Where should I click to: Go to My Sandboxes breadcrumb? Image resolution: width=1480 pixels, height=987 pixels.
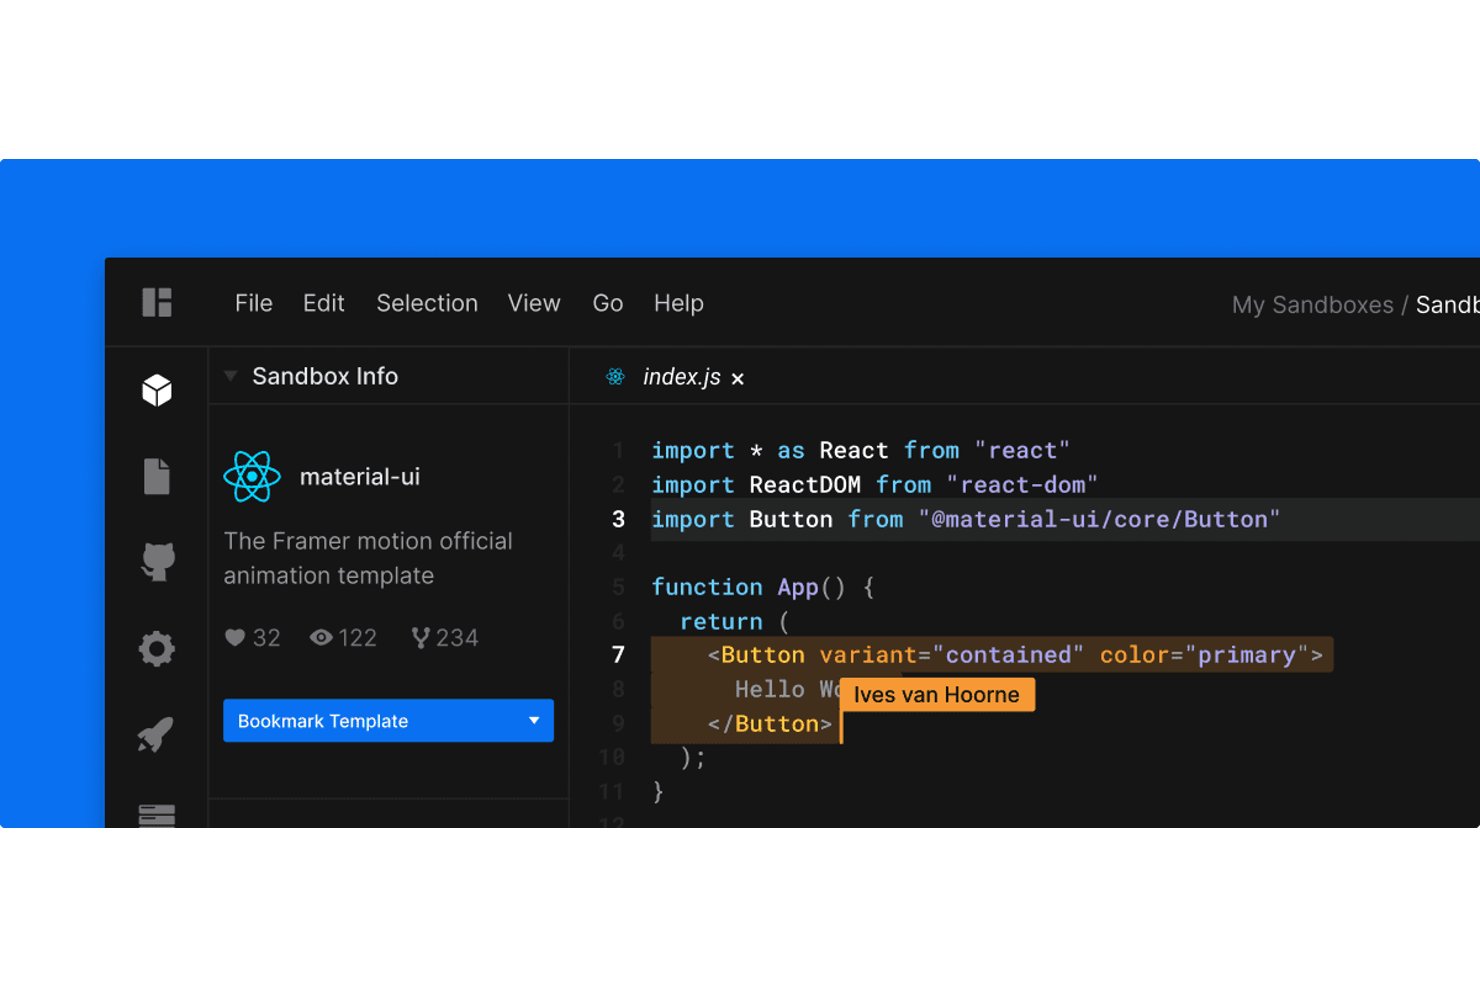pyautogui.click(x=1312, y=305)
